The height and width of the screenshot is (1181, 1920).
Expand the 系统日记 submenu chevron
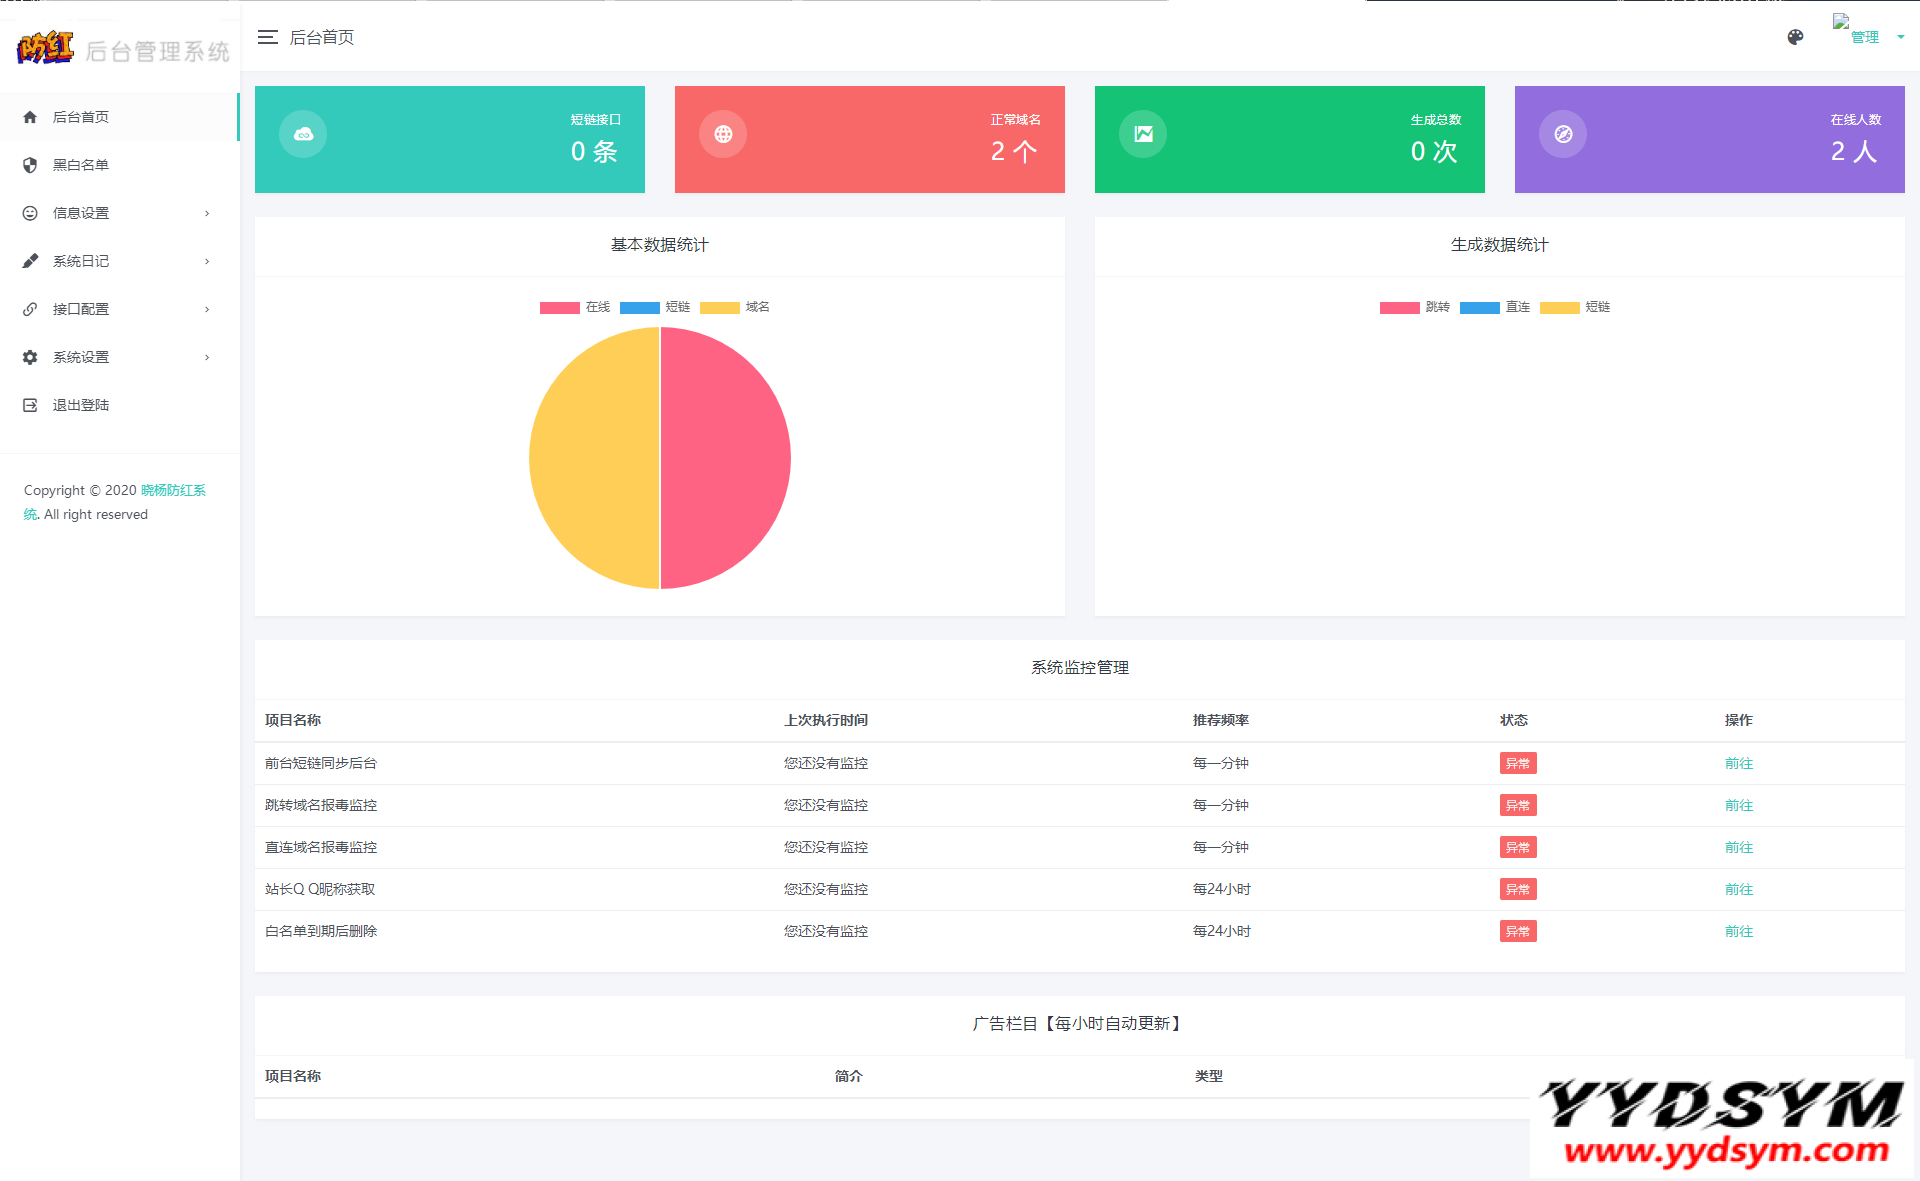pos(207,261)
